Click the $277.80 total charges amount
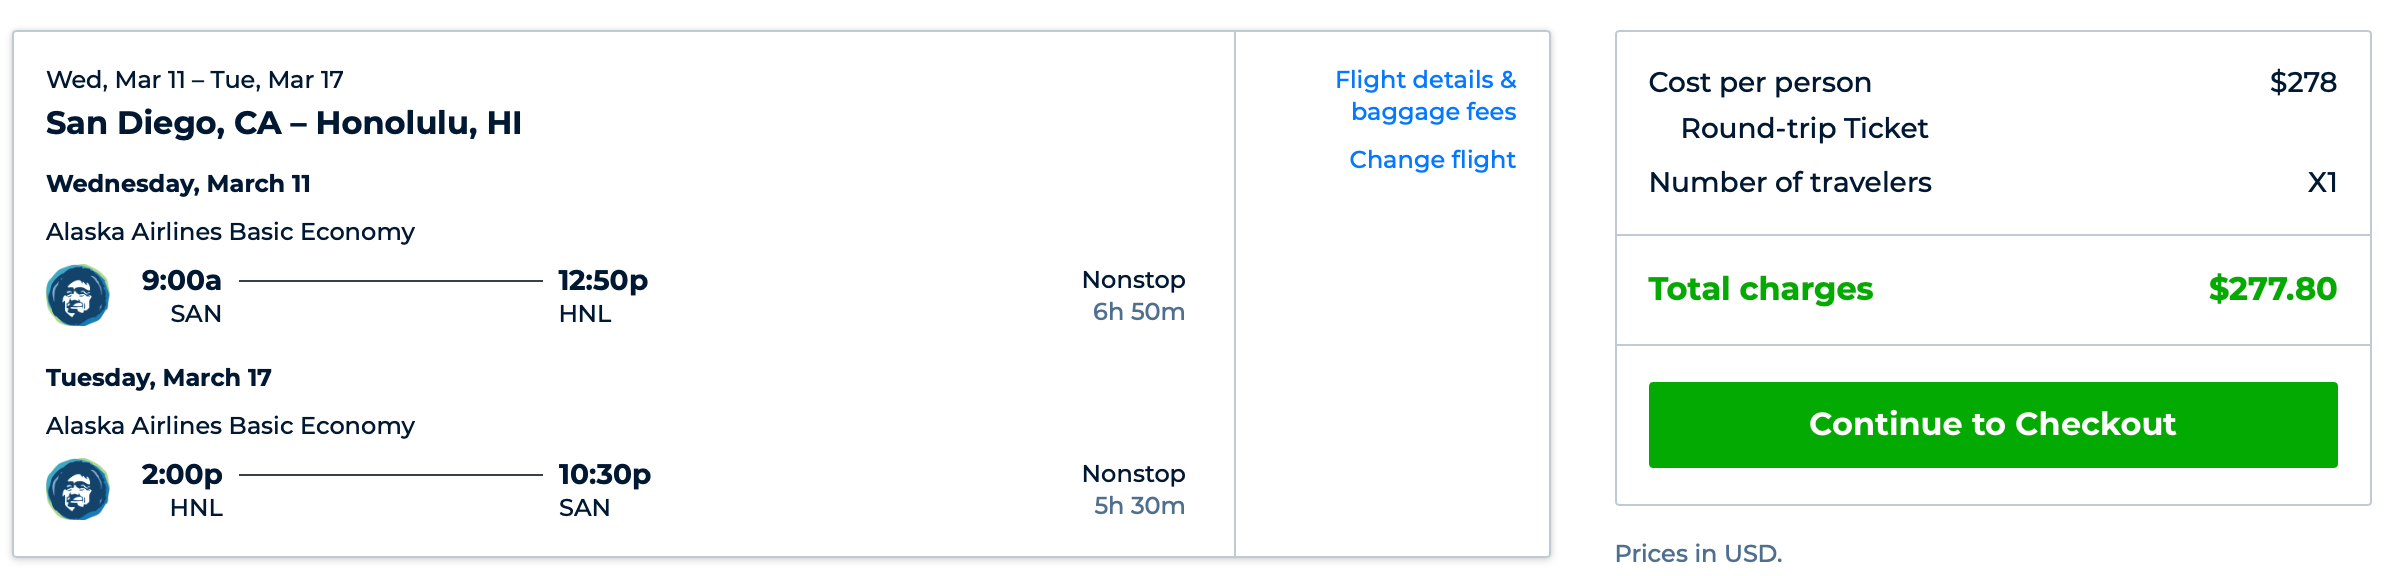Screen dimensions: 2384x576 click(2272, 289)
